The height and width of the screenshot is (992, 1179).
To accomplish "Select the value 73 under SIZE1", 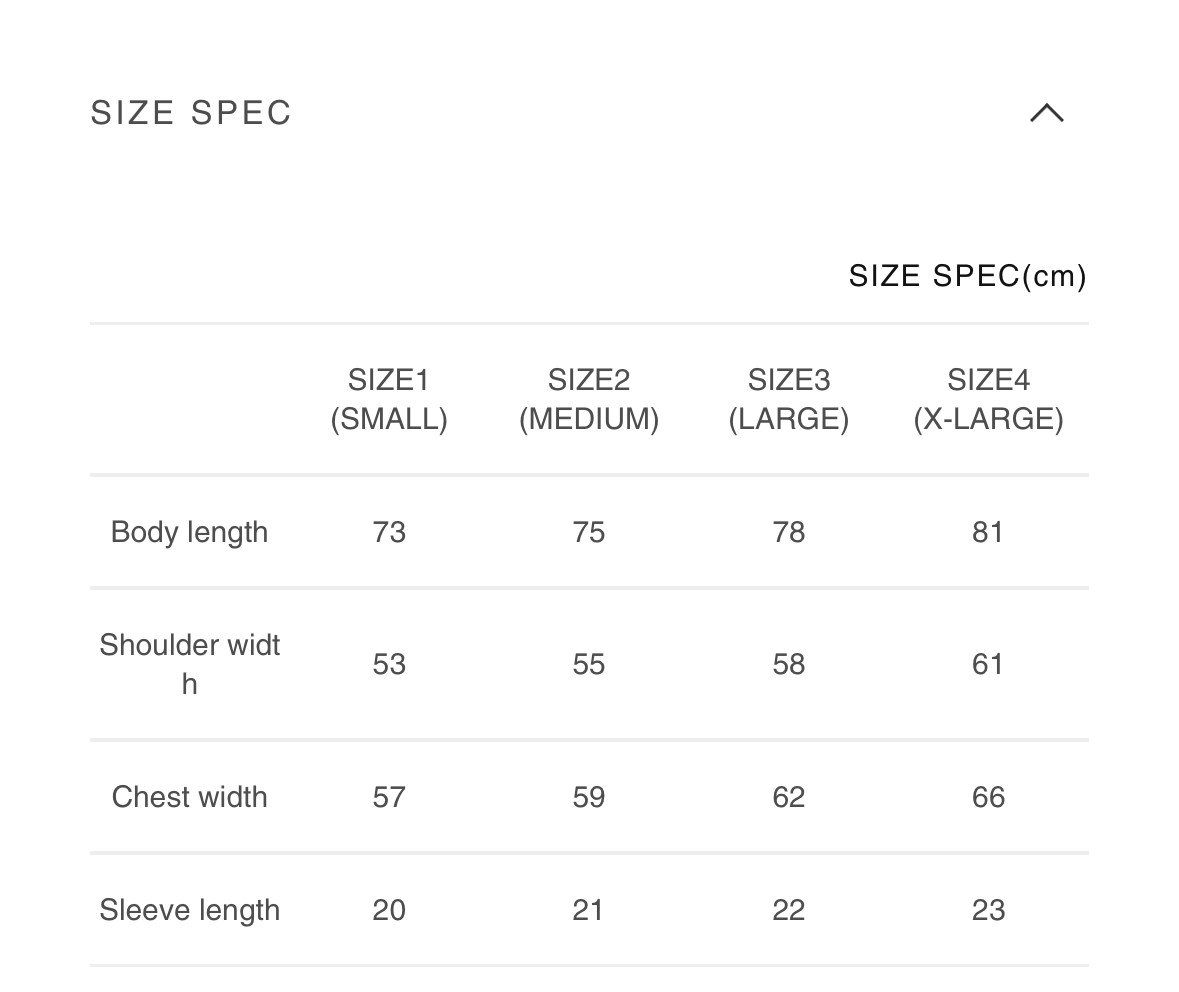I will tap(389, 532).
